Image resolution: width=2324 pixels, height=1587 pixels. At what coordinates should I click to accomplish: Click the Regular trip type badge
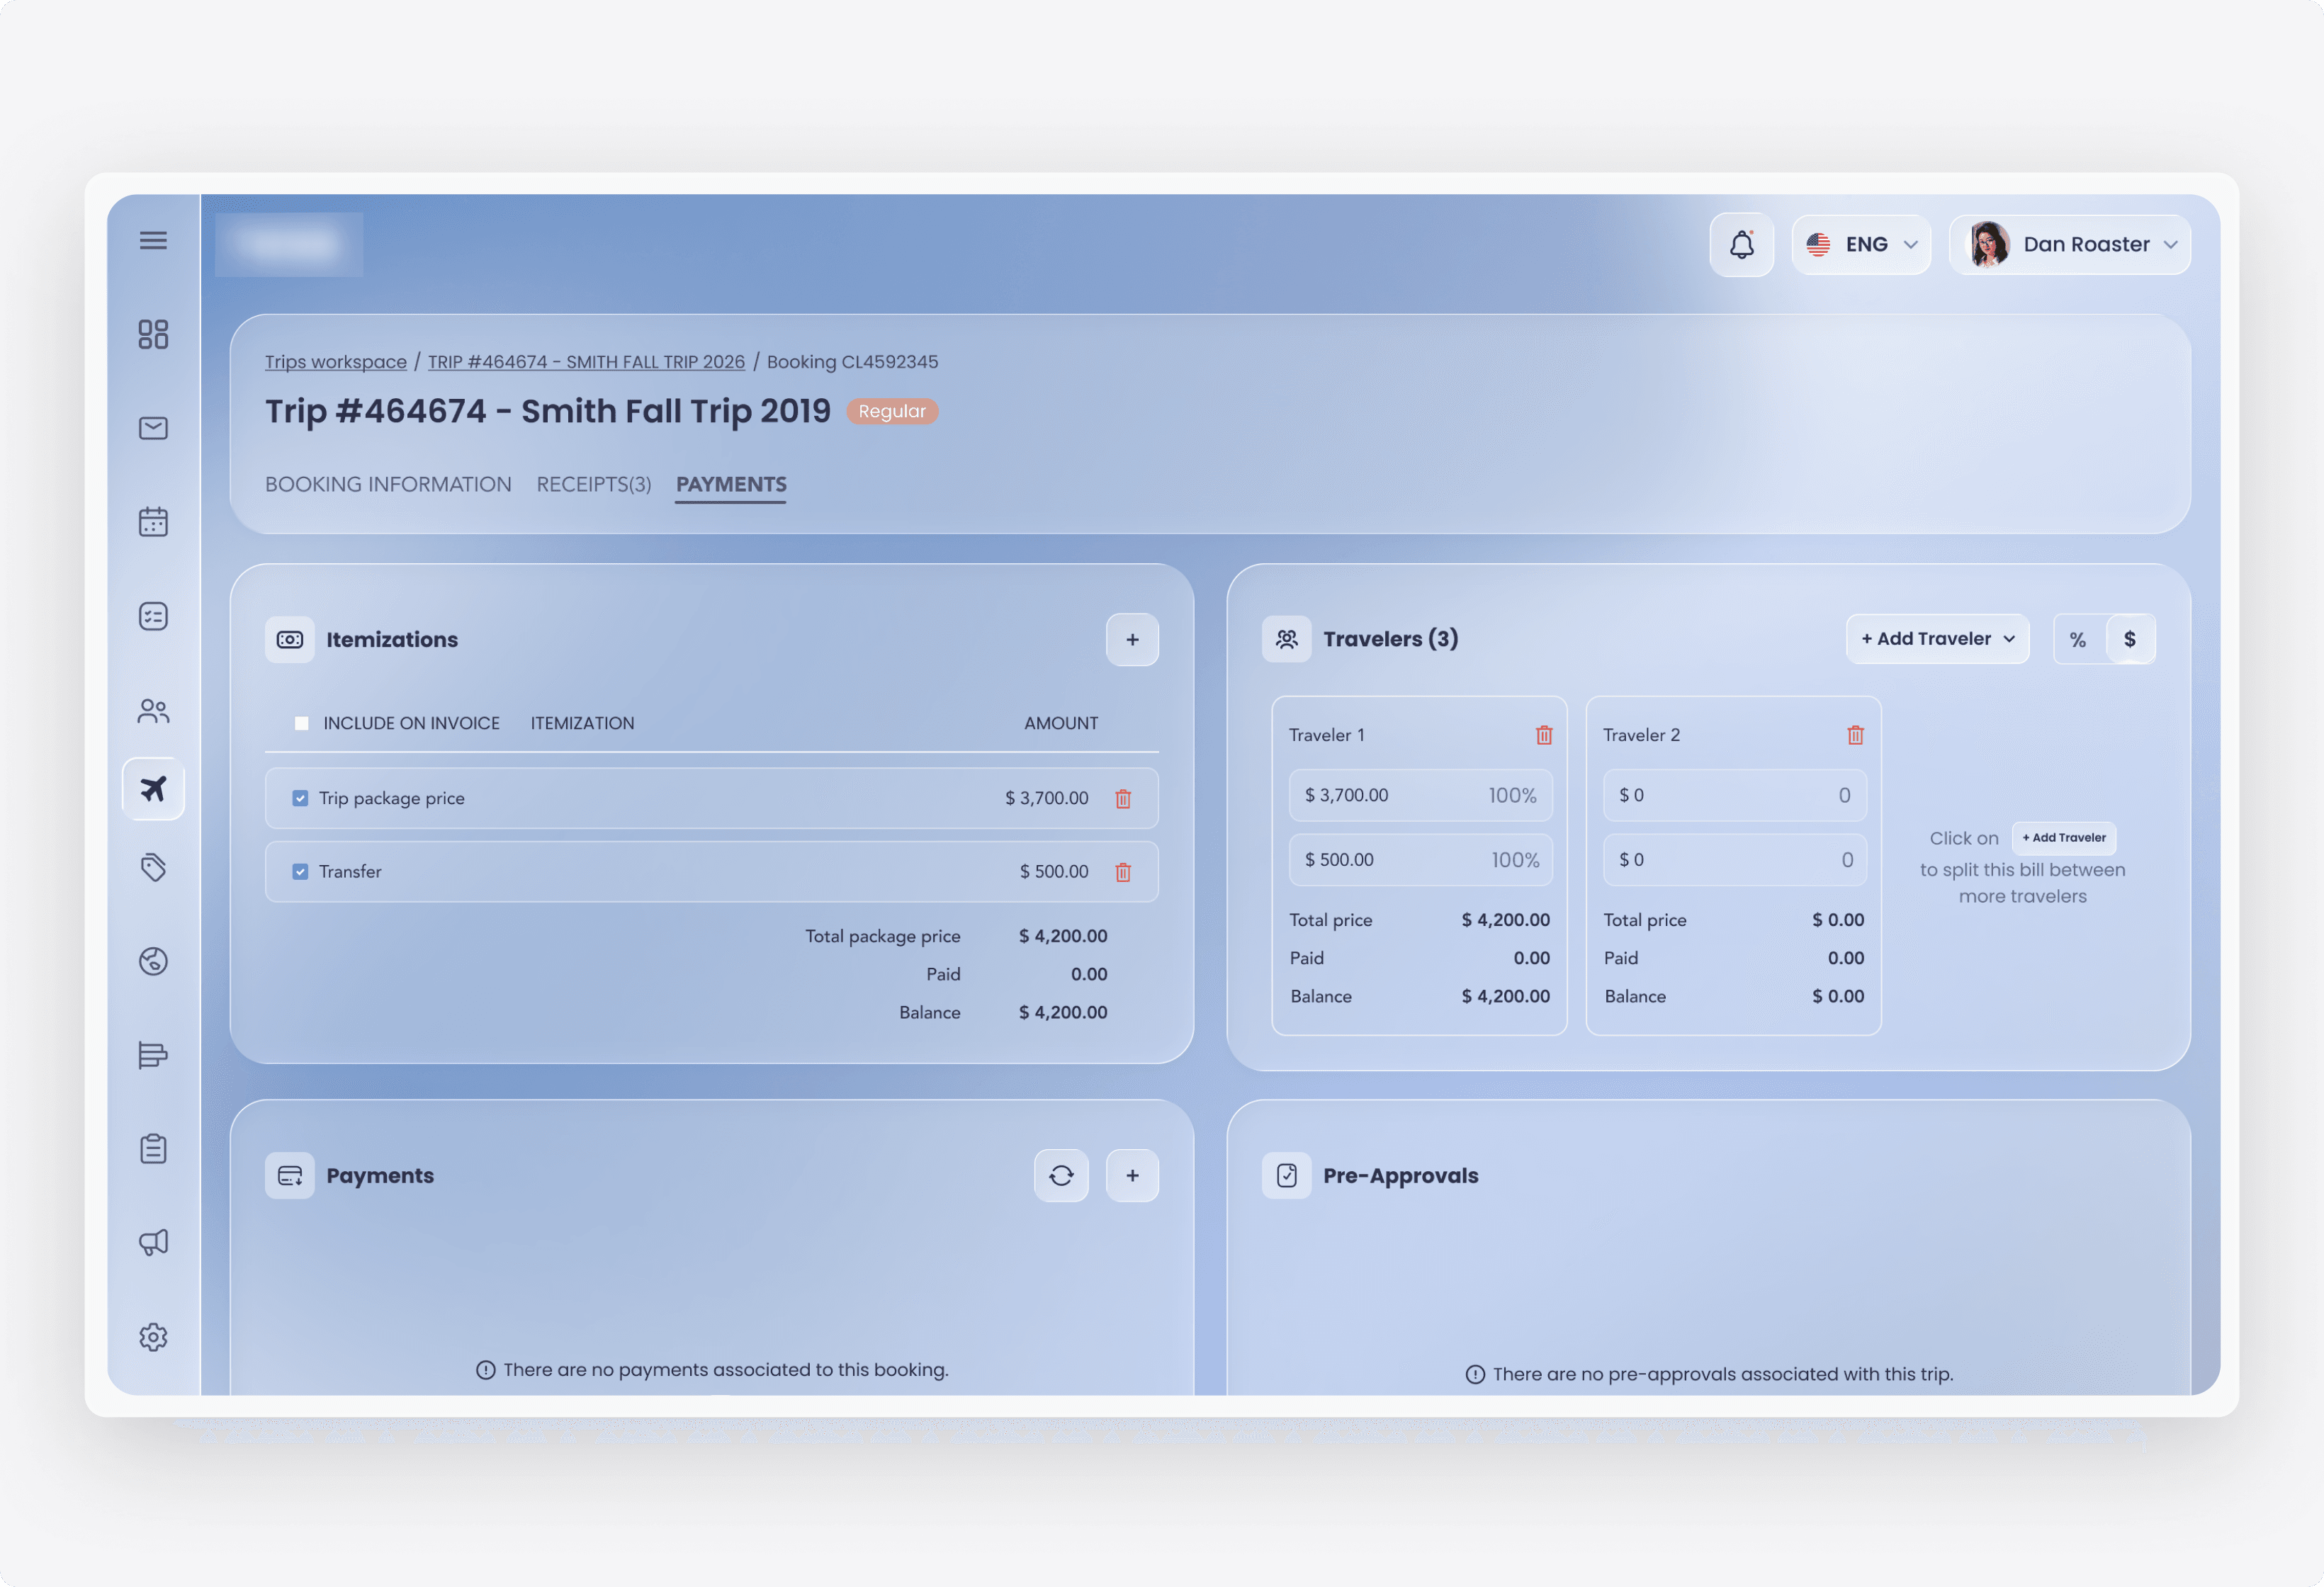(892, 411)
